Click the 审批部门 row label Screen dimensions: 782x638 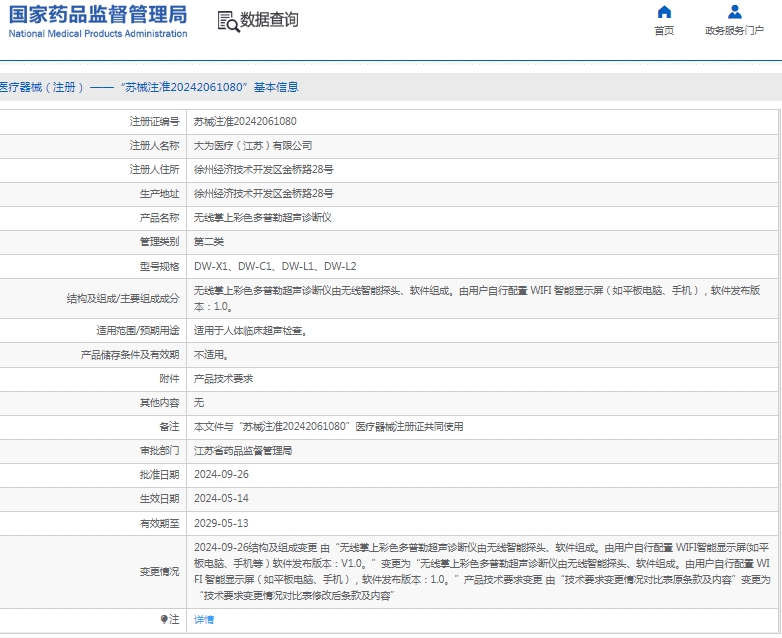tap(159, 450)
